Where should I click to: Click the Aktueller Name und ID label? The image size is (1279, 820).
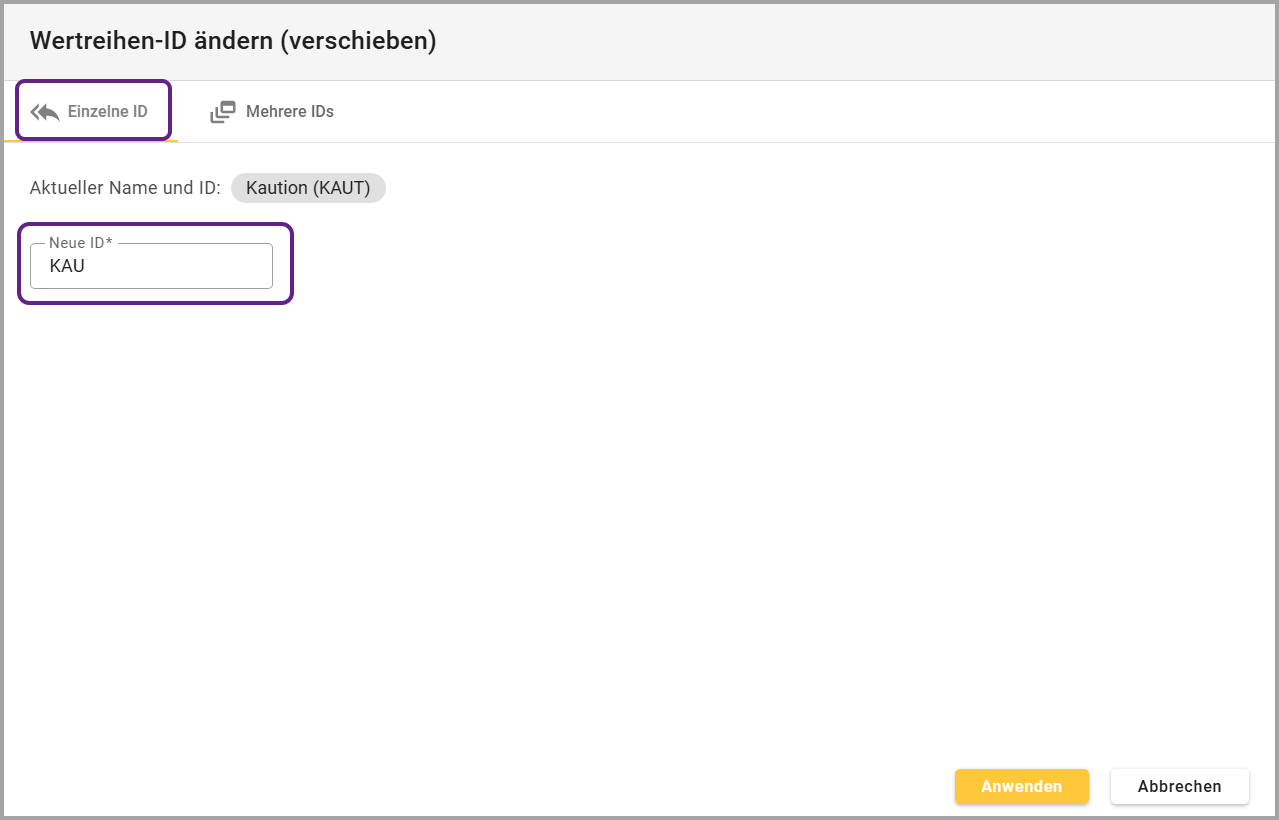(x=125, y=188)
